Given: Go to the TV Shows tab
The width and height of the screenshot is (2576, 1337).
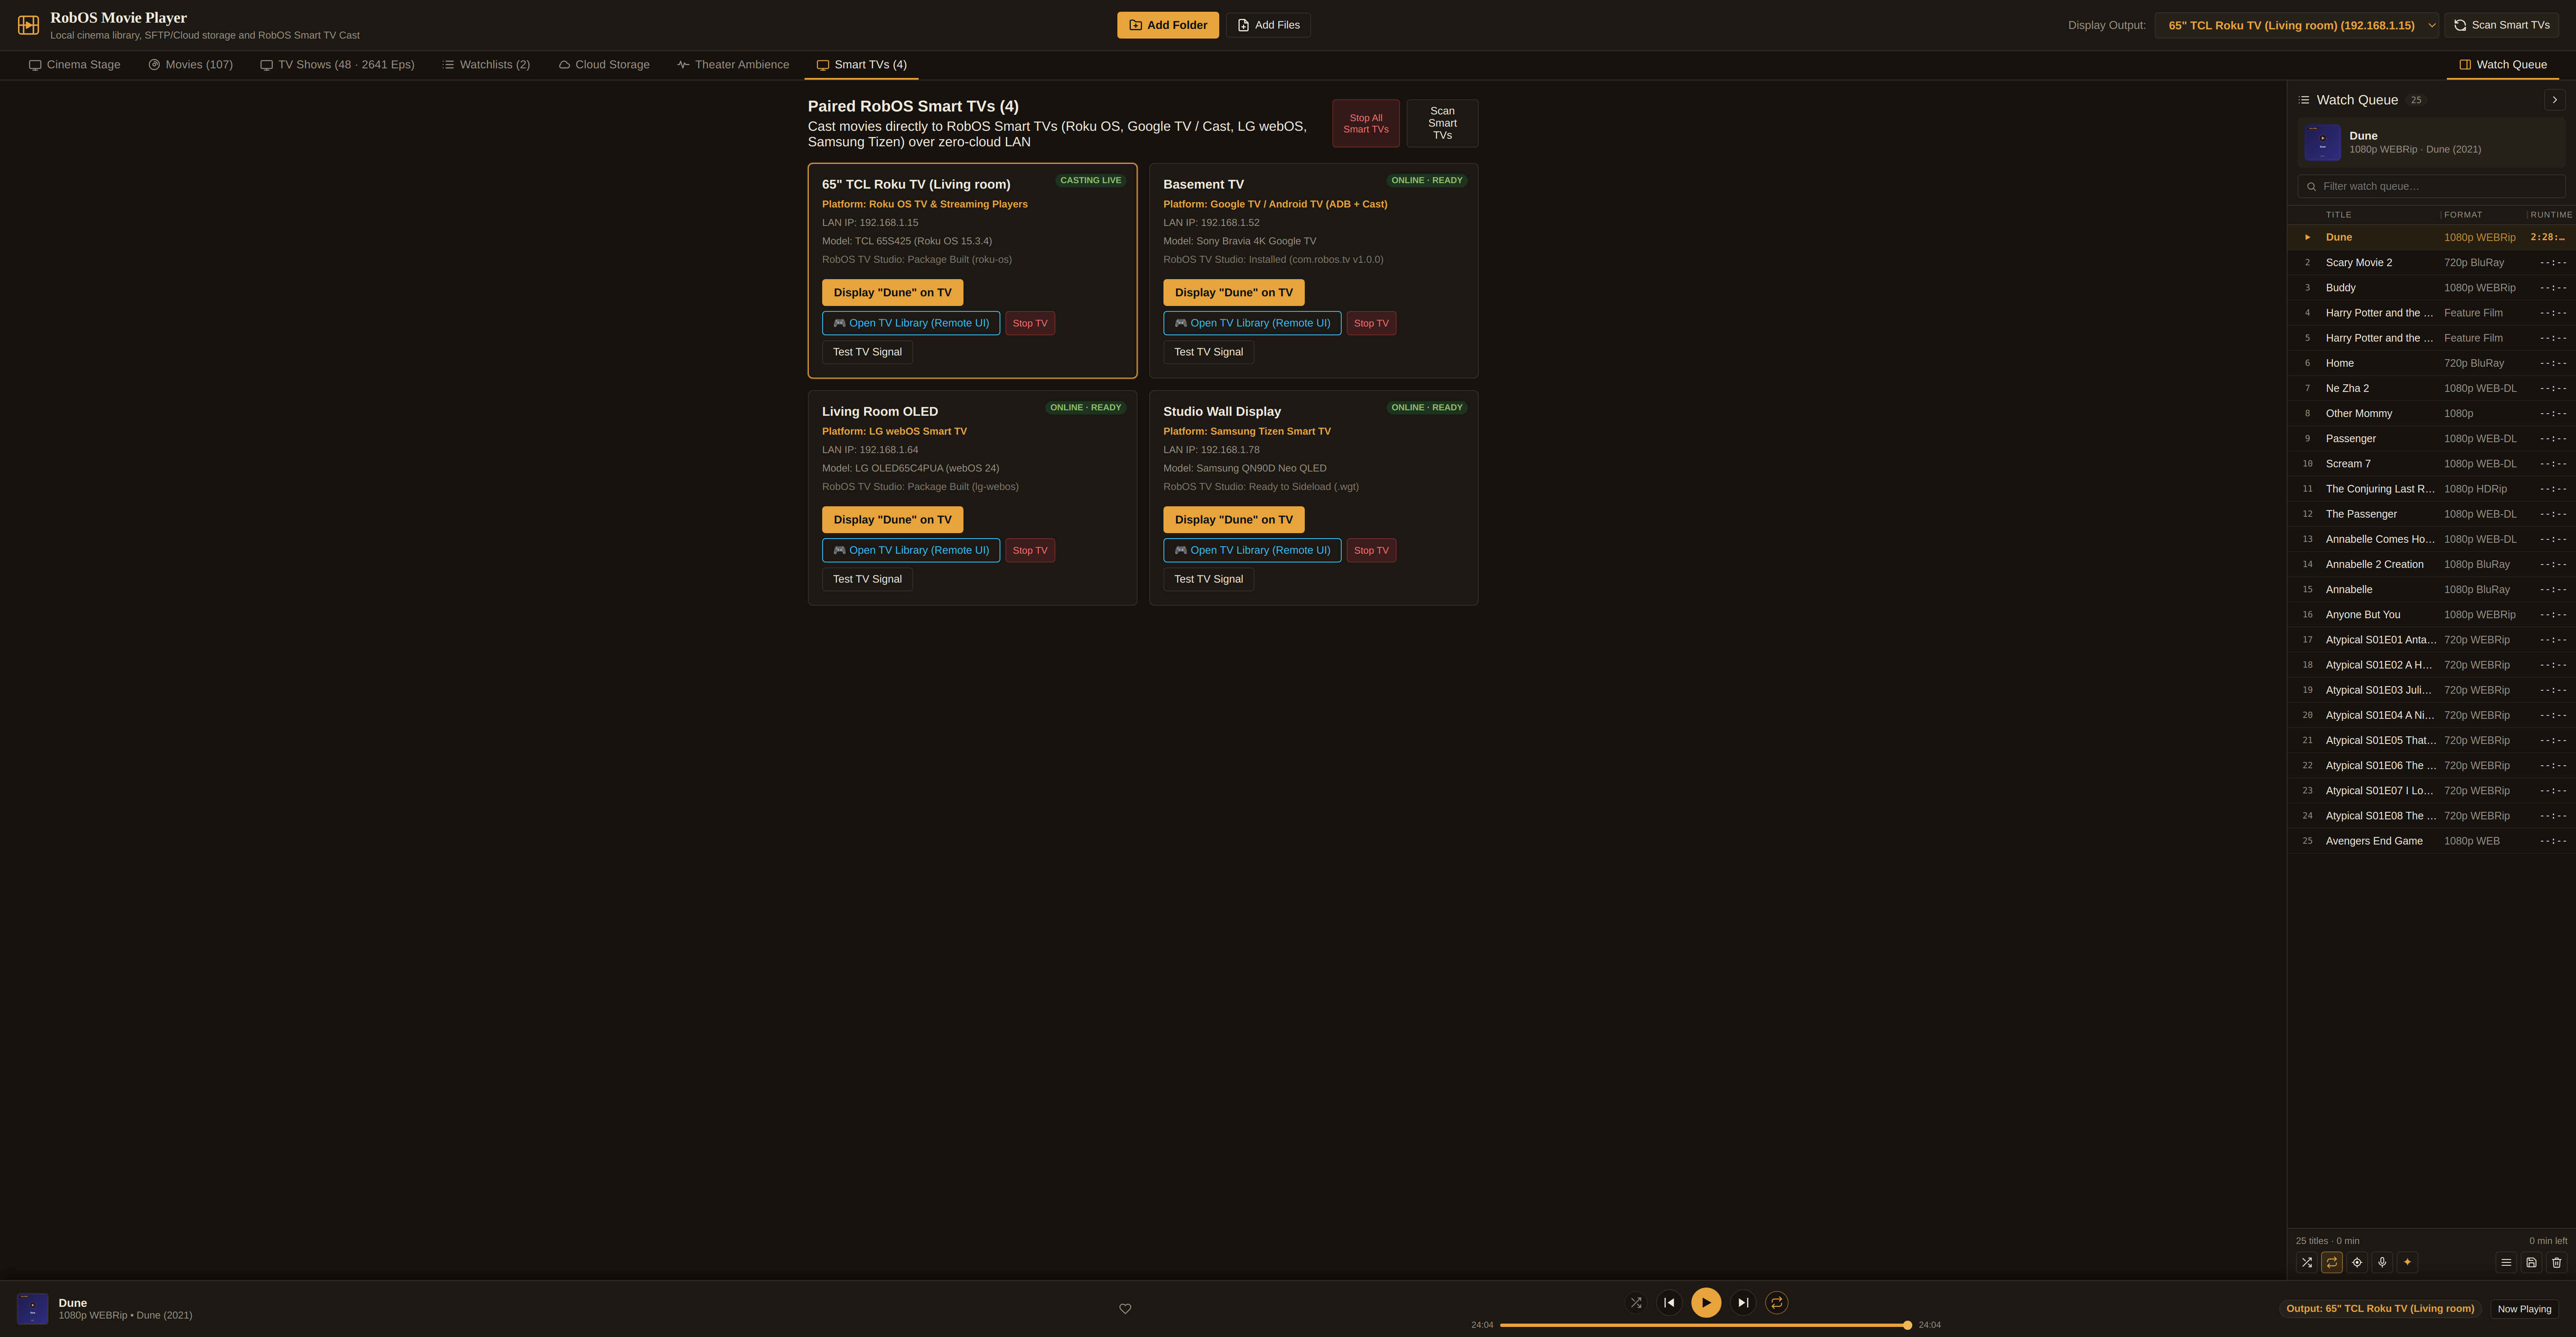Looking at the screenshot, I should point(337,65).
